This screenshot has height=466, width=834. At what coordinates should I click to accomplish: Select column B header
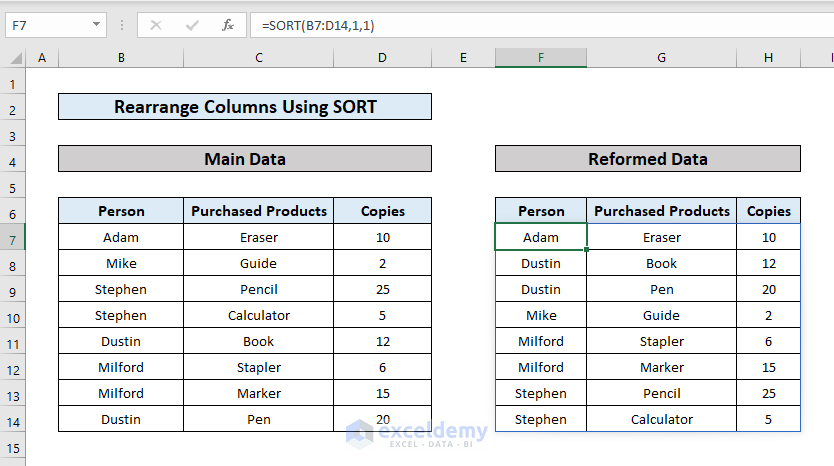point(121,58)
